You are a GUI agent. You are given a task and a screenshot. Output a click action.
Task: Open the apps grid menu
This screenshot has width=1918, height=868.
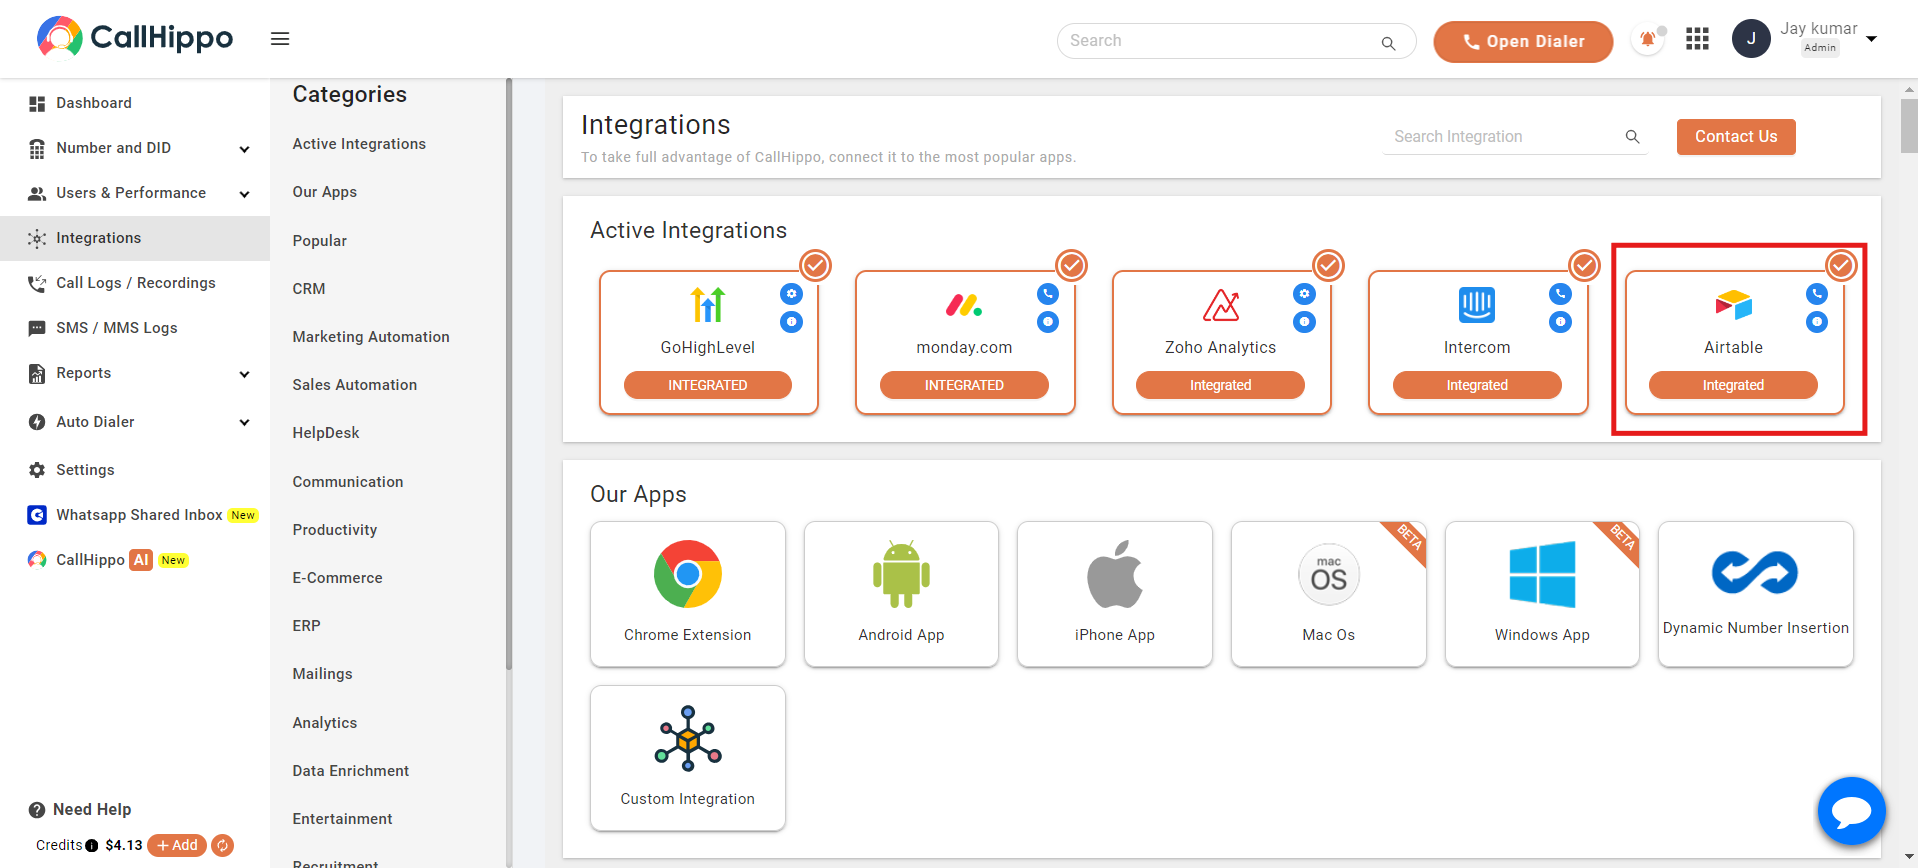[x=1697, y=39]
